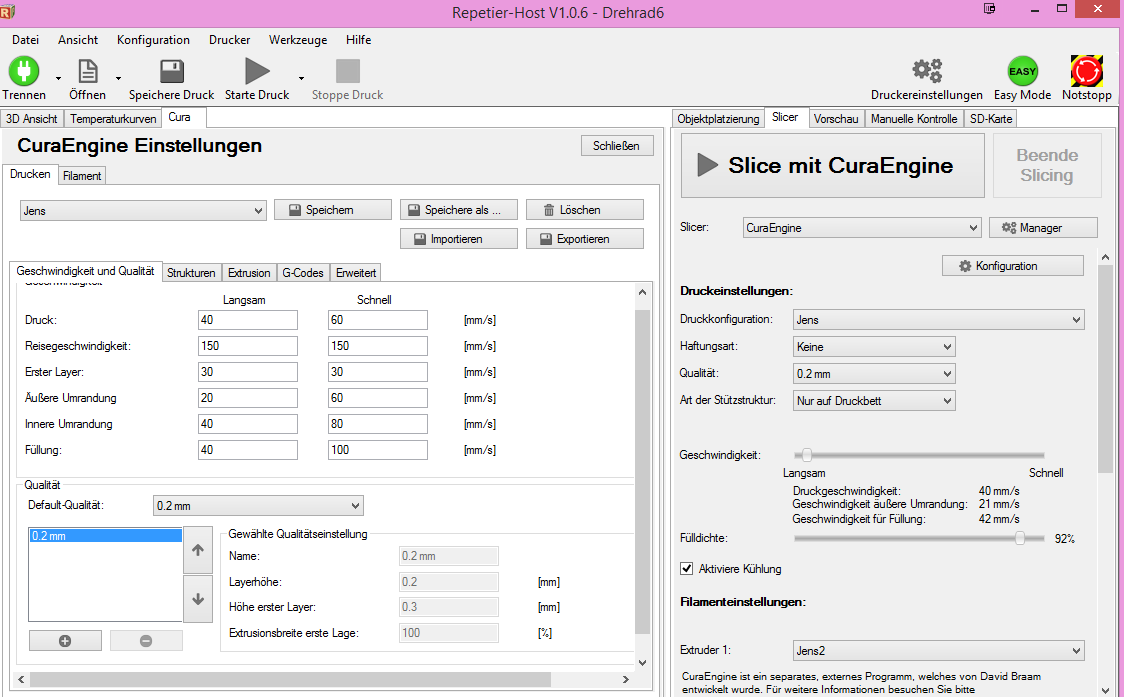Image resolution: width=1124 pixels, height=697 pixels.
Task: Open the Druckkonfiguration dropdown
Action: tap(939, 320)
